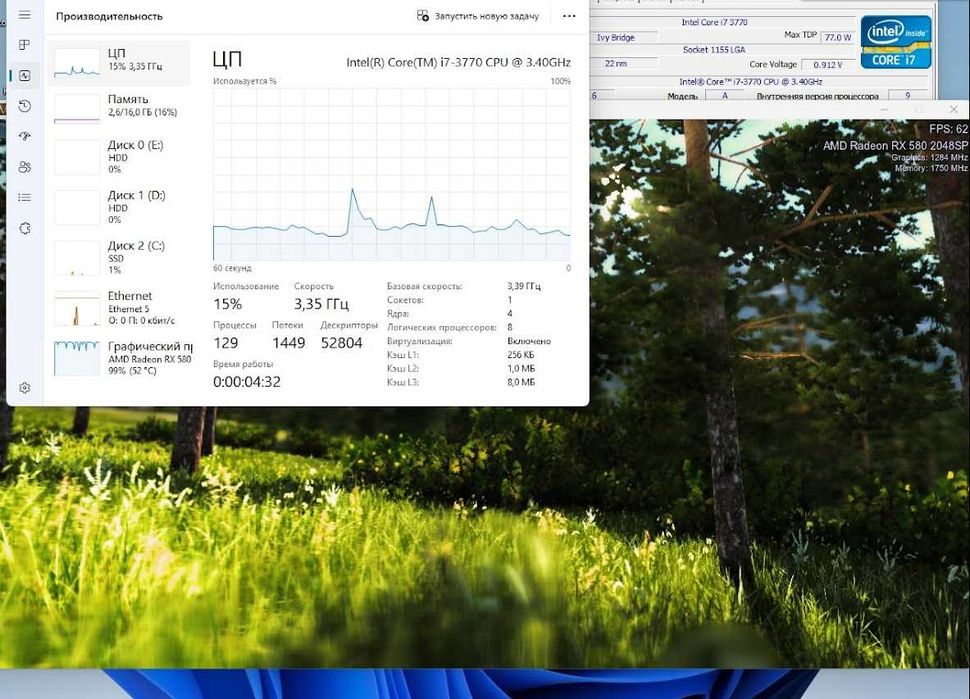Open Task Manager settings gear icon
Viewport: 970px width, 699px height.
[x=25, y=388]
